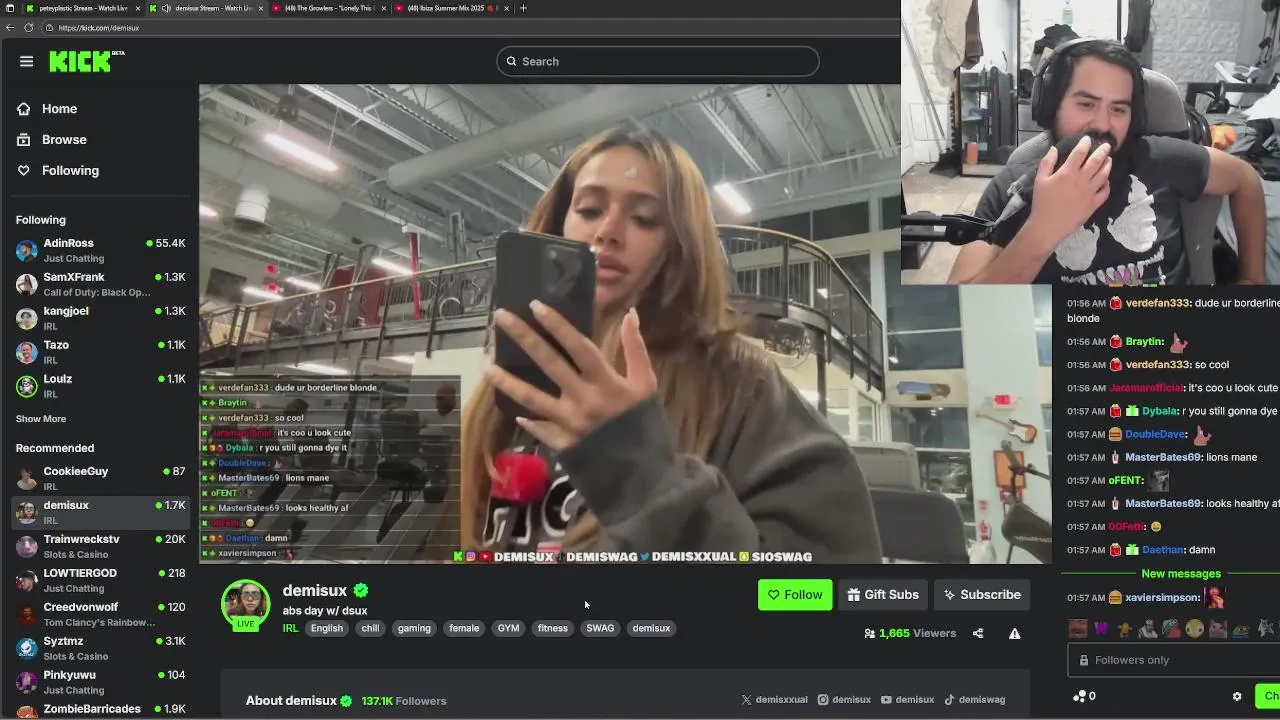The image size is (1280, 720).
Task: Click Daethan username in chat
Action: (x=1163, y=550)
